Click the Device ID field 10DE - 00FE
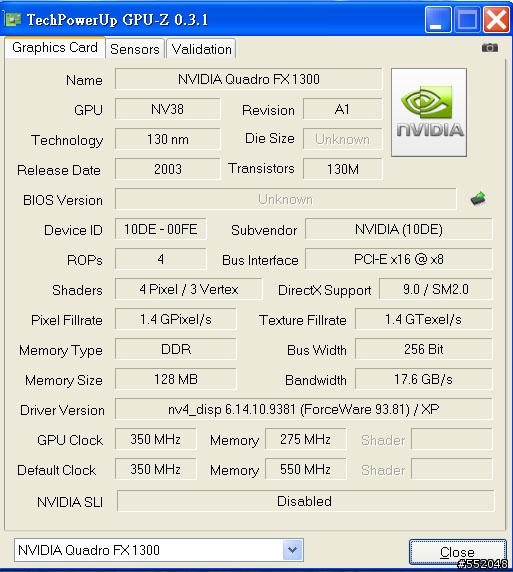Viewport: 513px width, 572px height. tap(161, 229)
